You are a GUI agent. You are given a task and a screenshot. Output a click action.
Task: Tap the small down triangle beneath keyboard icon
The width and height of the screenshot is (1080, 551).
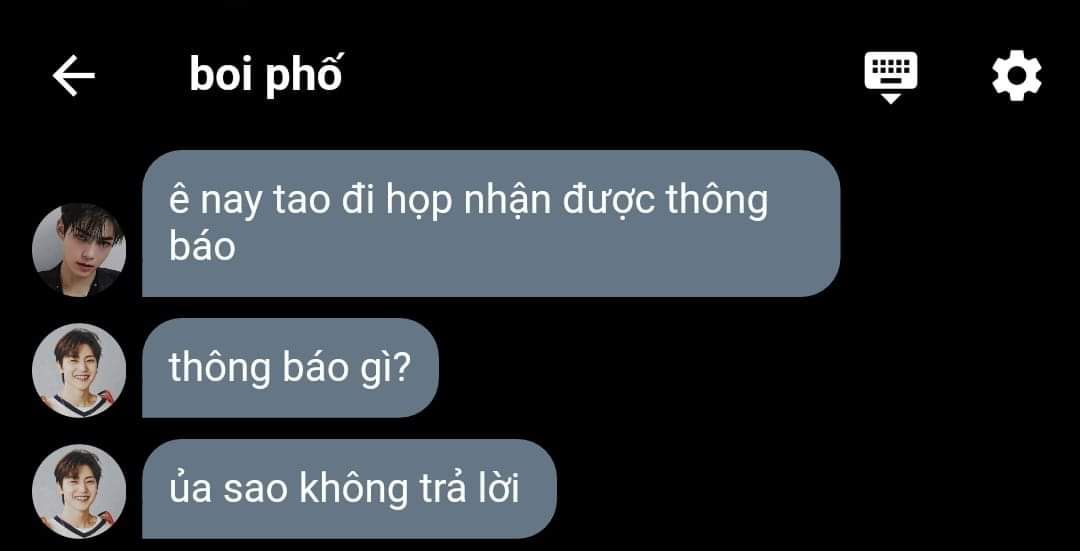click(891, 98)
